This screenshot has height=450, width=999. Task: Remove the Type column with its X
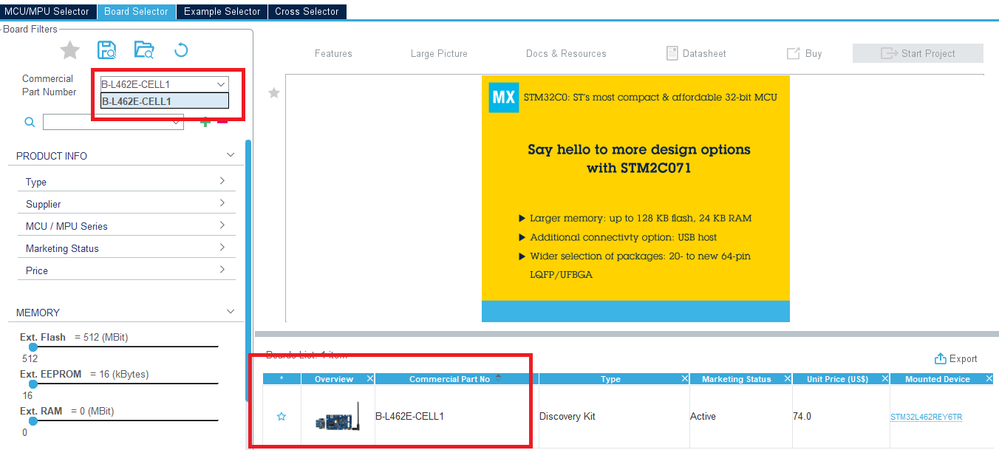[x=684, y=379]
